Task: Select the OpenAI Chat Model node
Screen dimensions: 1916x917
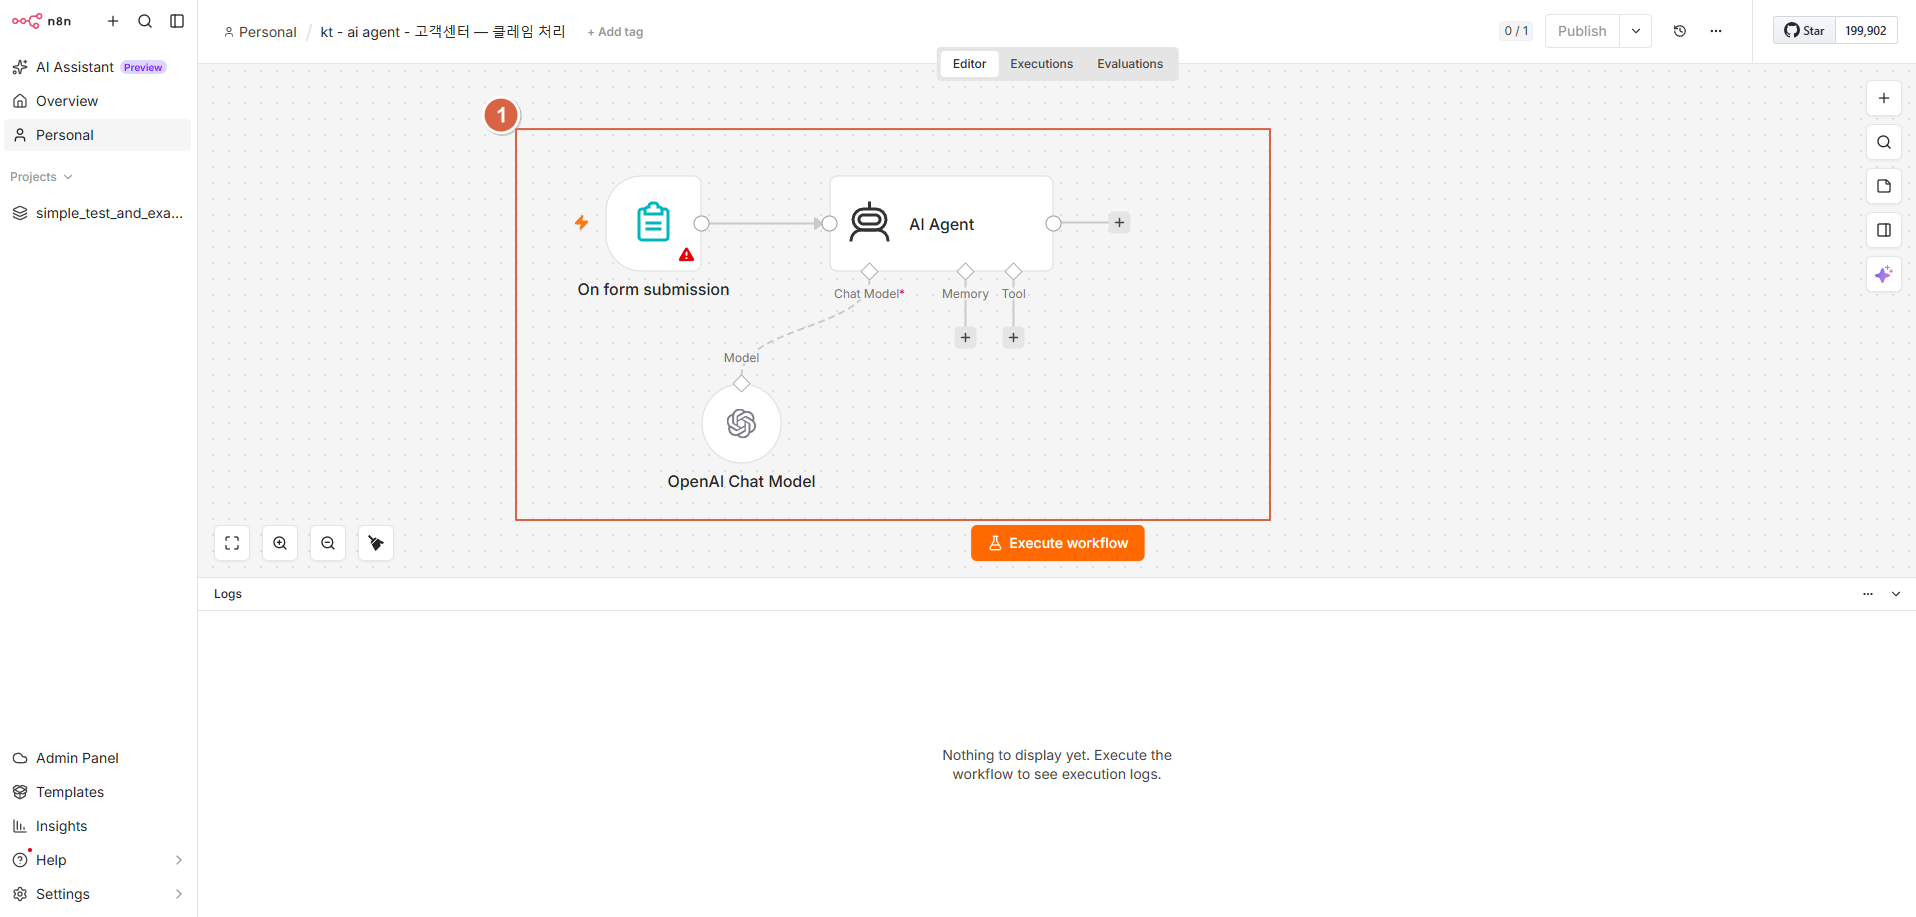Action: point(741,424)
